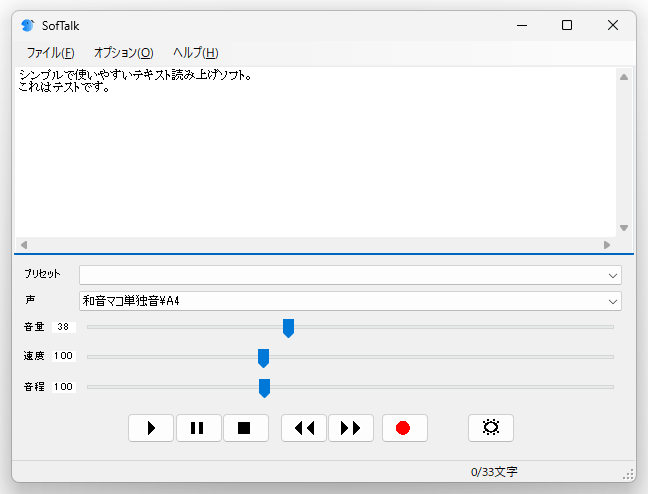Screen dimensions: 648x494
Task: Close the SofTalk window
Action: [613, 26]
